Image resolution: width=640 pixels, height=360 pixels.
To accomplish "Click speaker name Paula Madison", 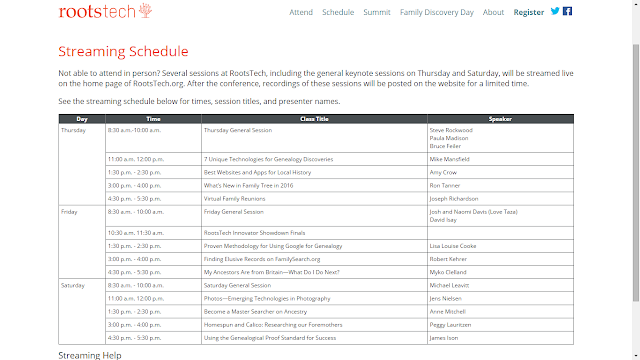I will pos(449,138).
